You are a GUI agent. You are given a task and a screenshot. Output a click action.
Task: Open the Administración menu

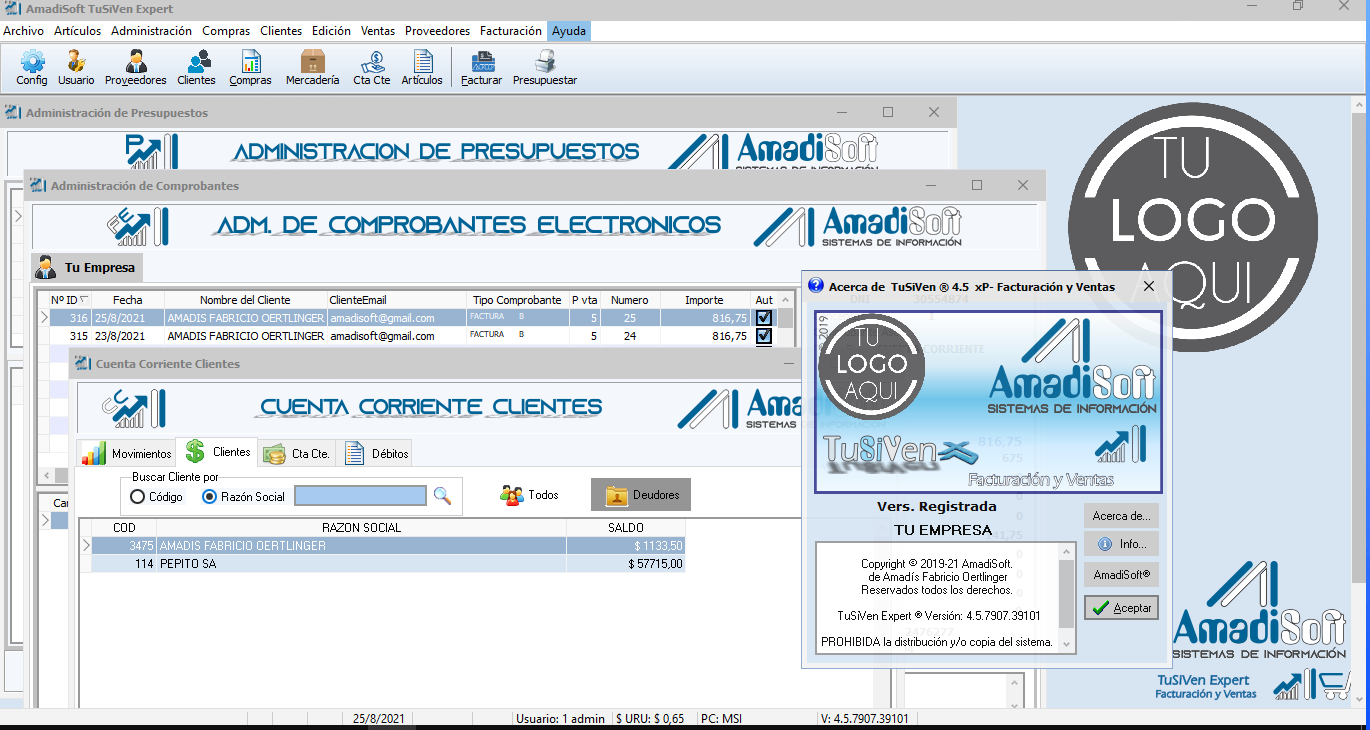tap(152, 31)
